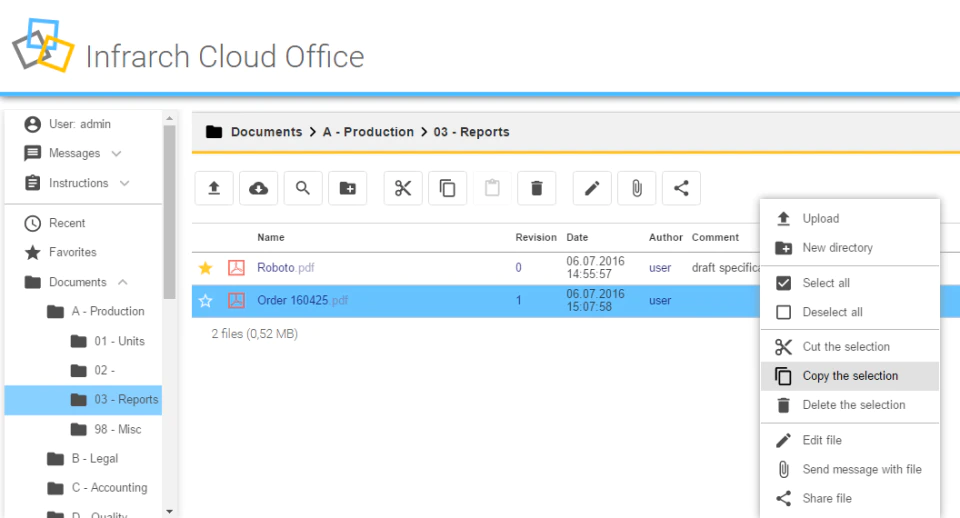
Task: Choose Send message with file
Action: [850, 470]
